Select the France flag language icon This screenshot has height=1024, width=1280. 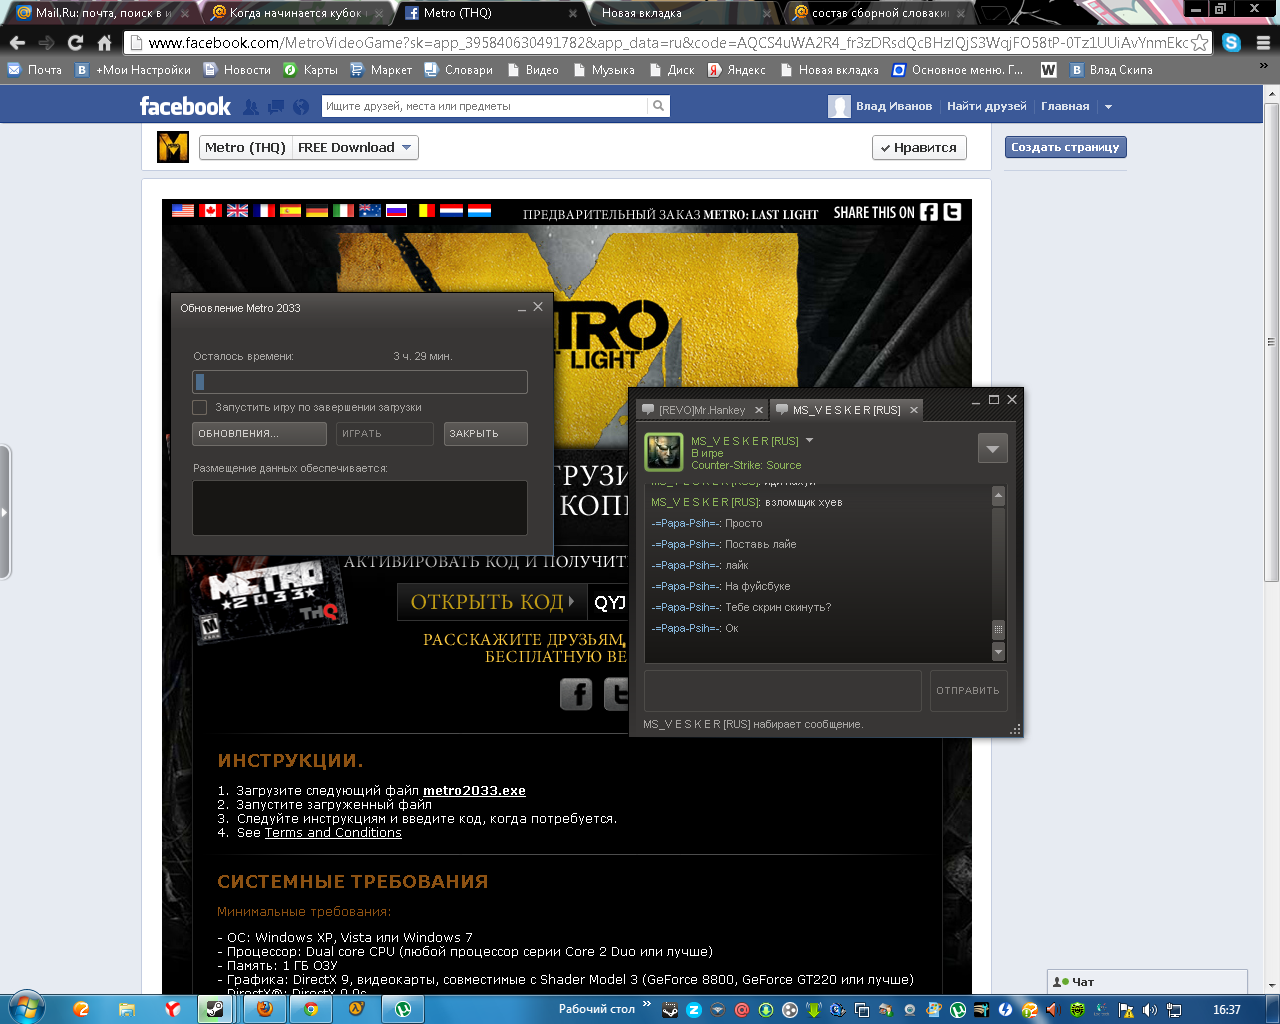(264, 211)
